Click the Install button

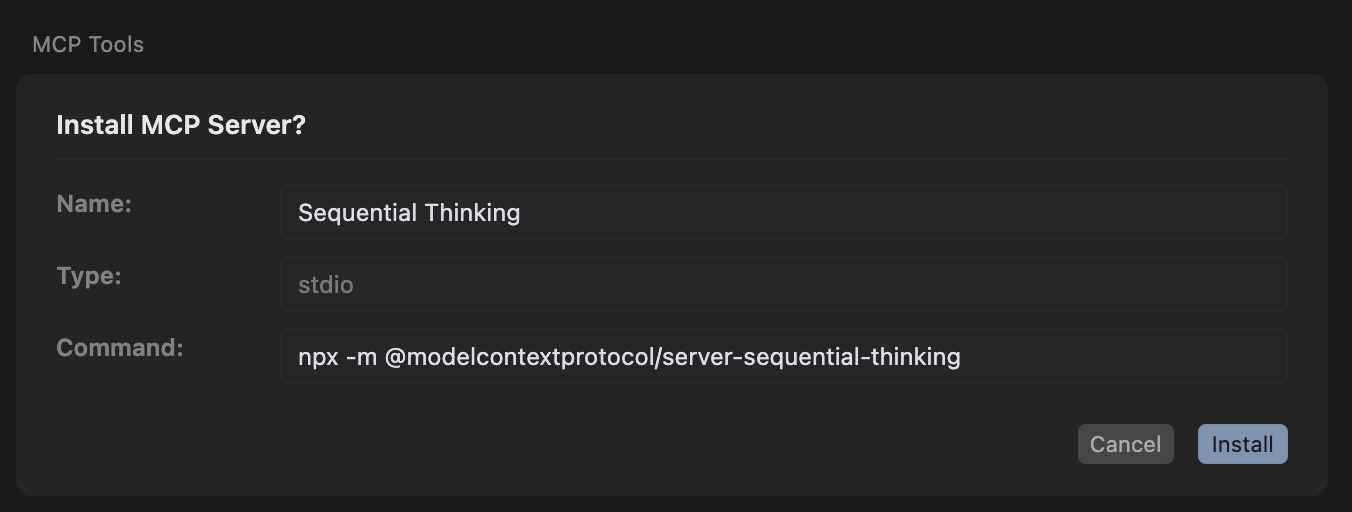(1242, 444)
